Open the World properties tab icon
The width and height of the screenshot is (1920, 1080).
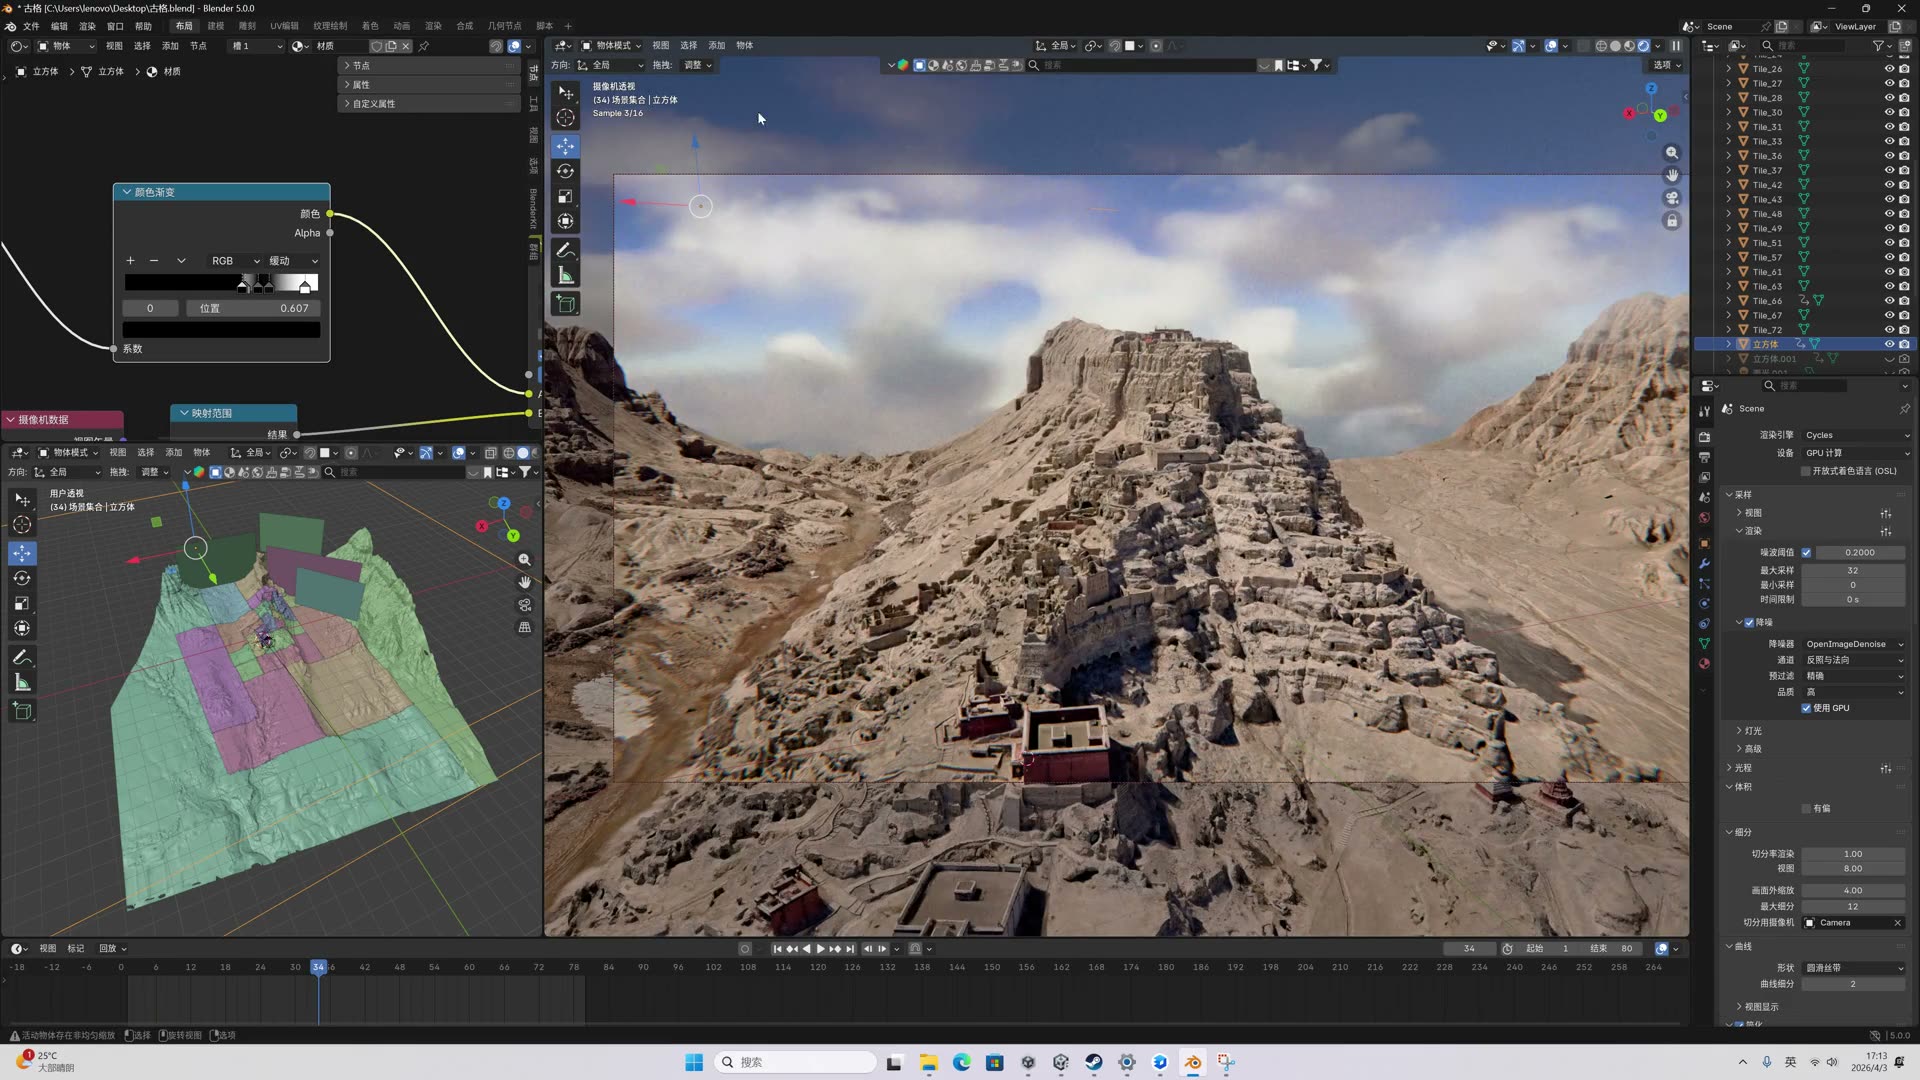[1704, 517]
